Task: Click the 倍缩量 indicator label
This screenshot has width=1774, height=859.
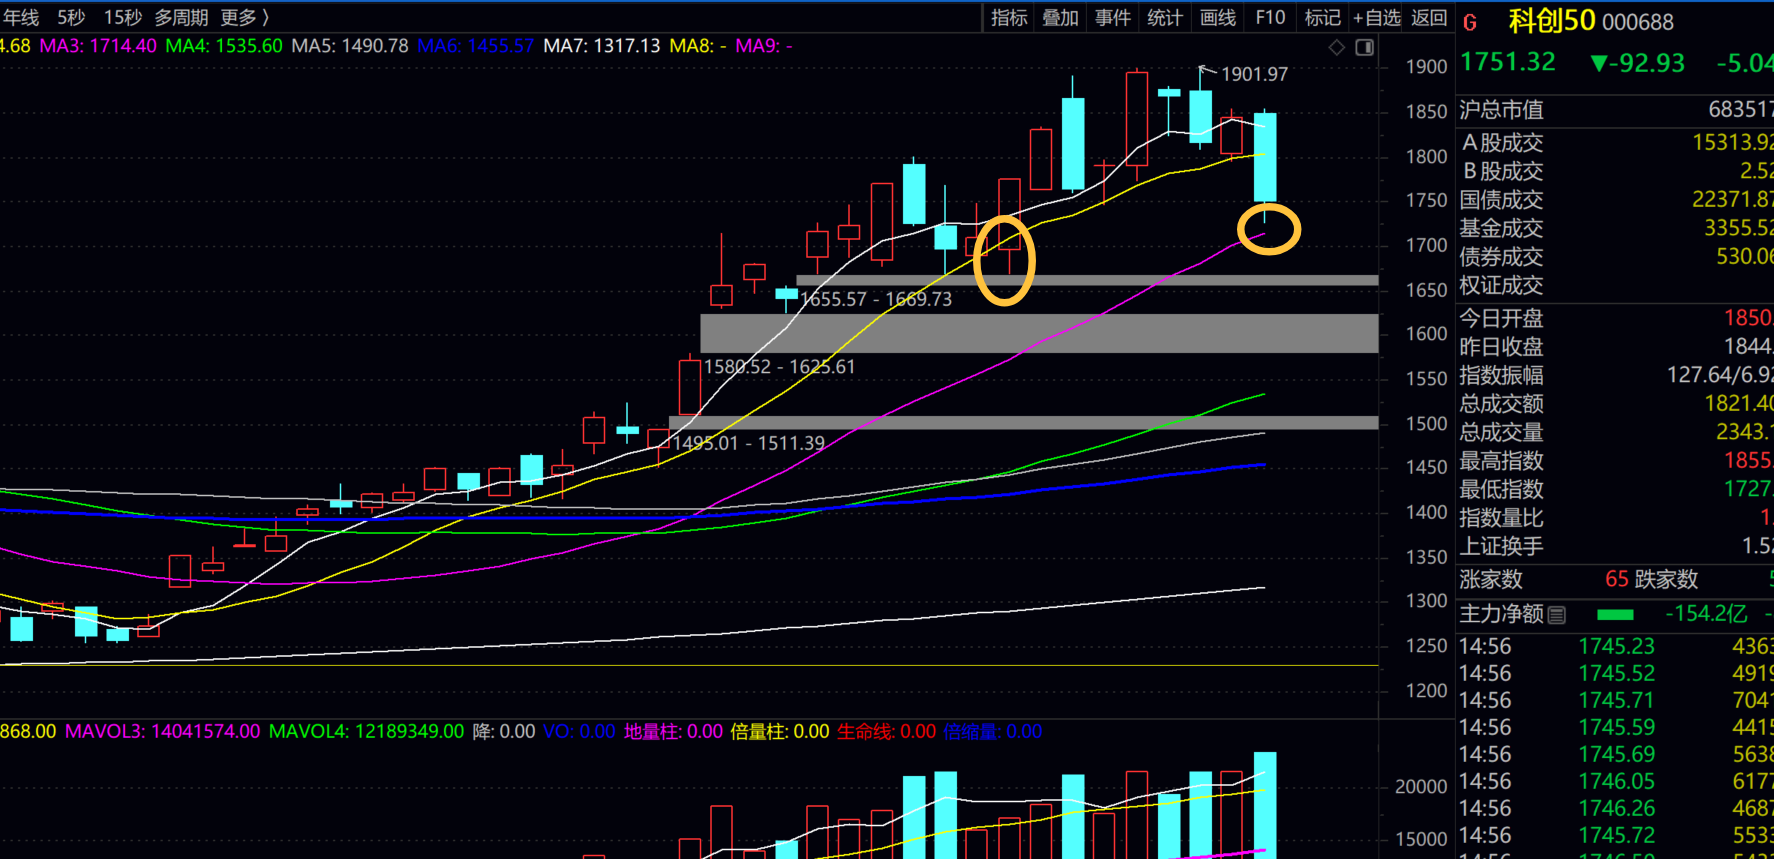Action: tap(993, 731)
